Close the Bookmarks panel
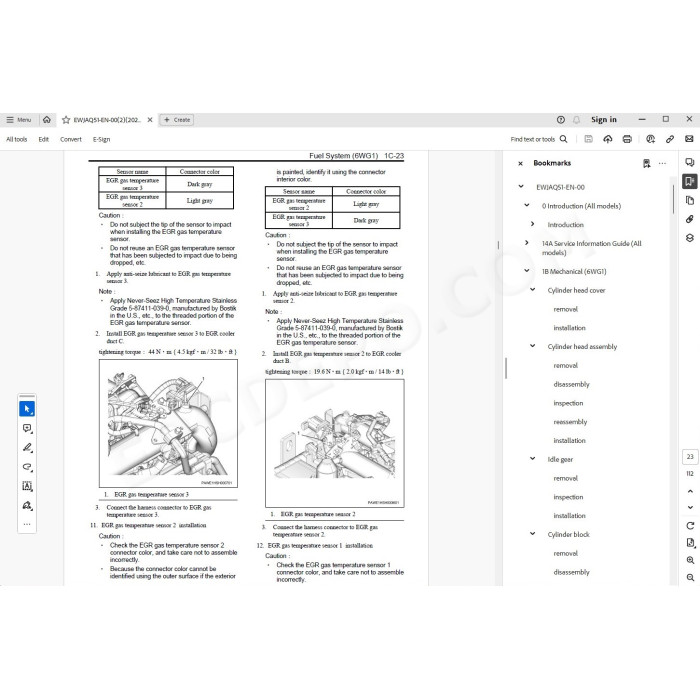Screen dimensions: 700x700 click(520, 163)
